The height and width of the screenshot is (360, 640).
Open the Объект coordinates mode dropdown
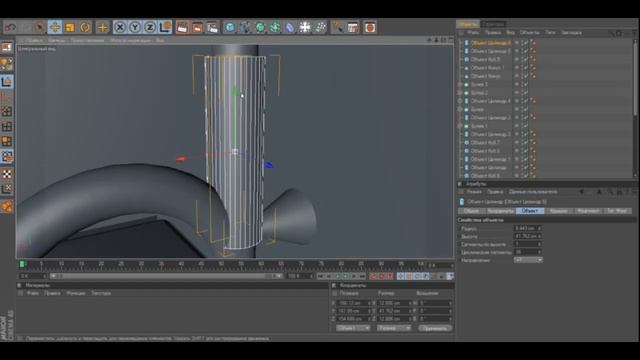click(x=353, y=328)
